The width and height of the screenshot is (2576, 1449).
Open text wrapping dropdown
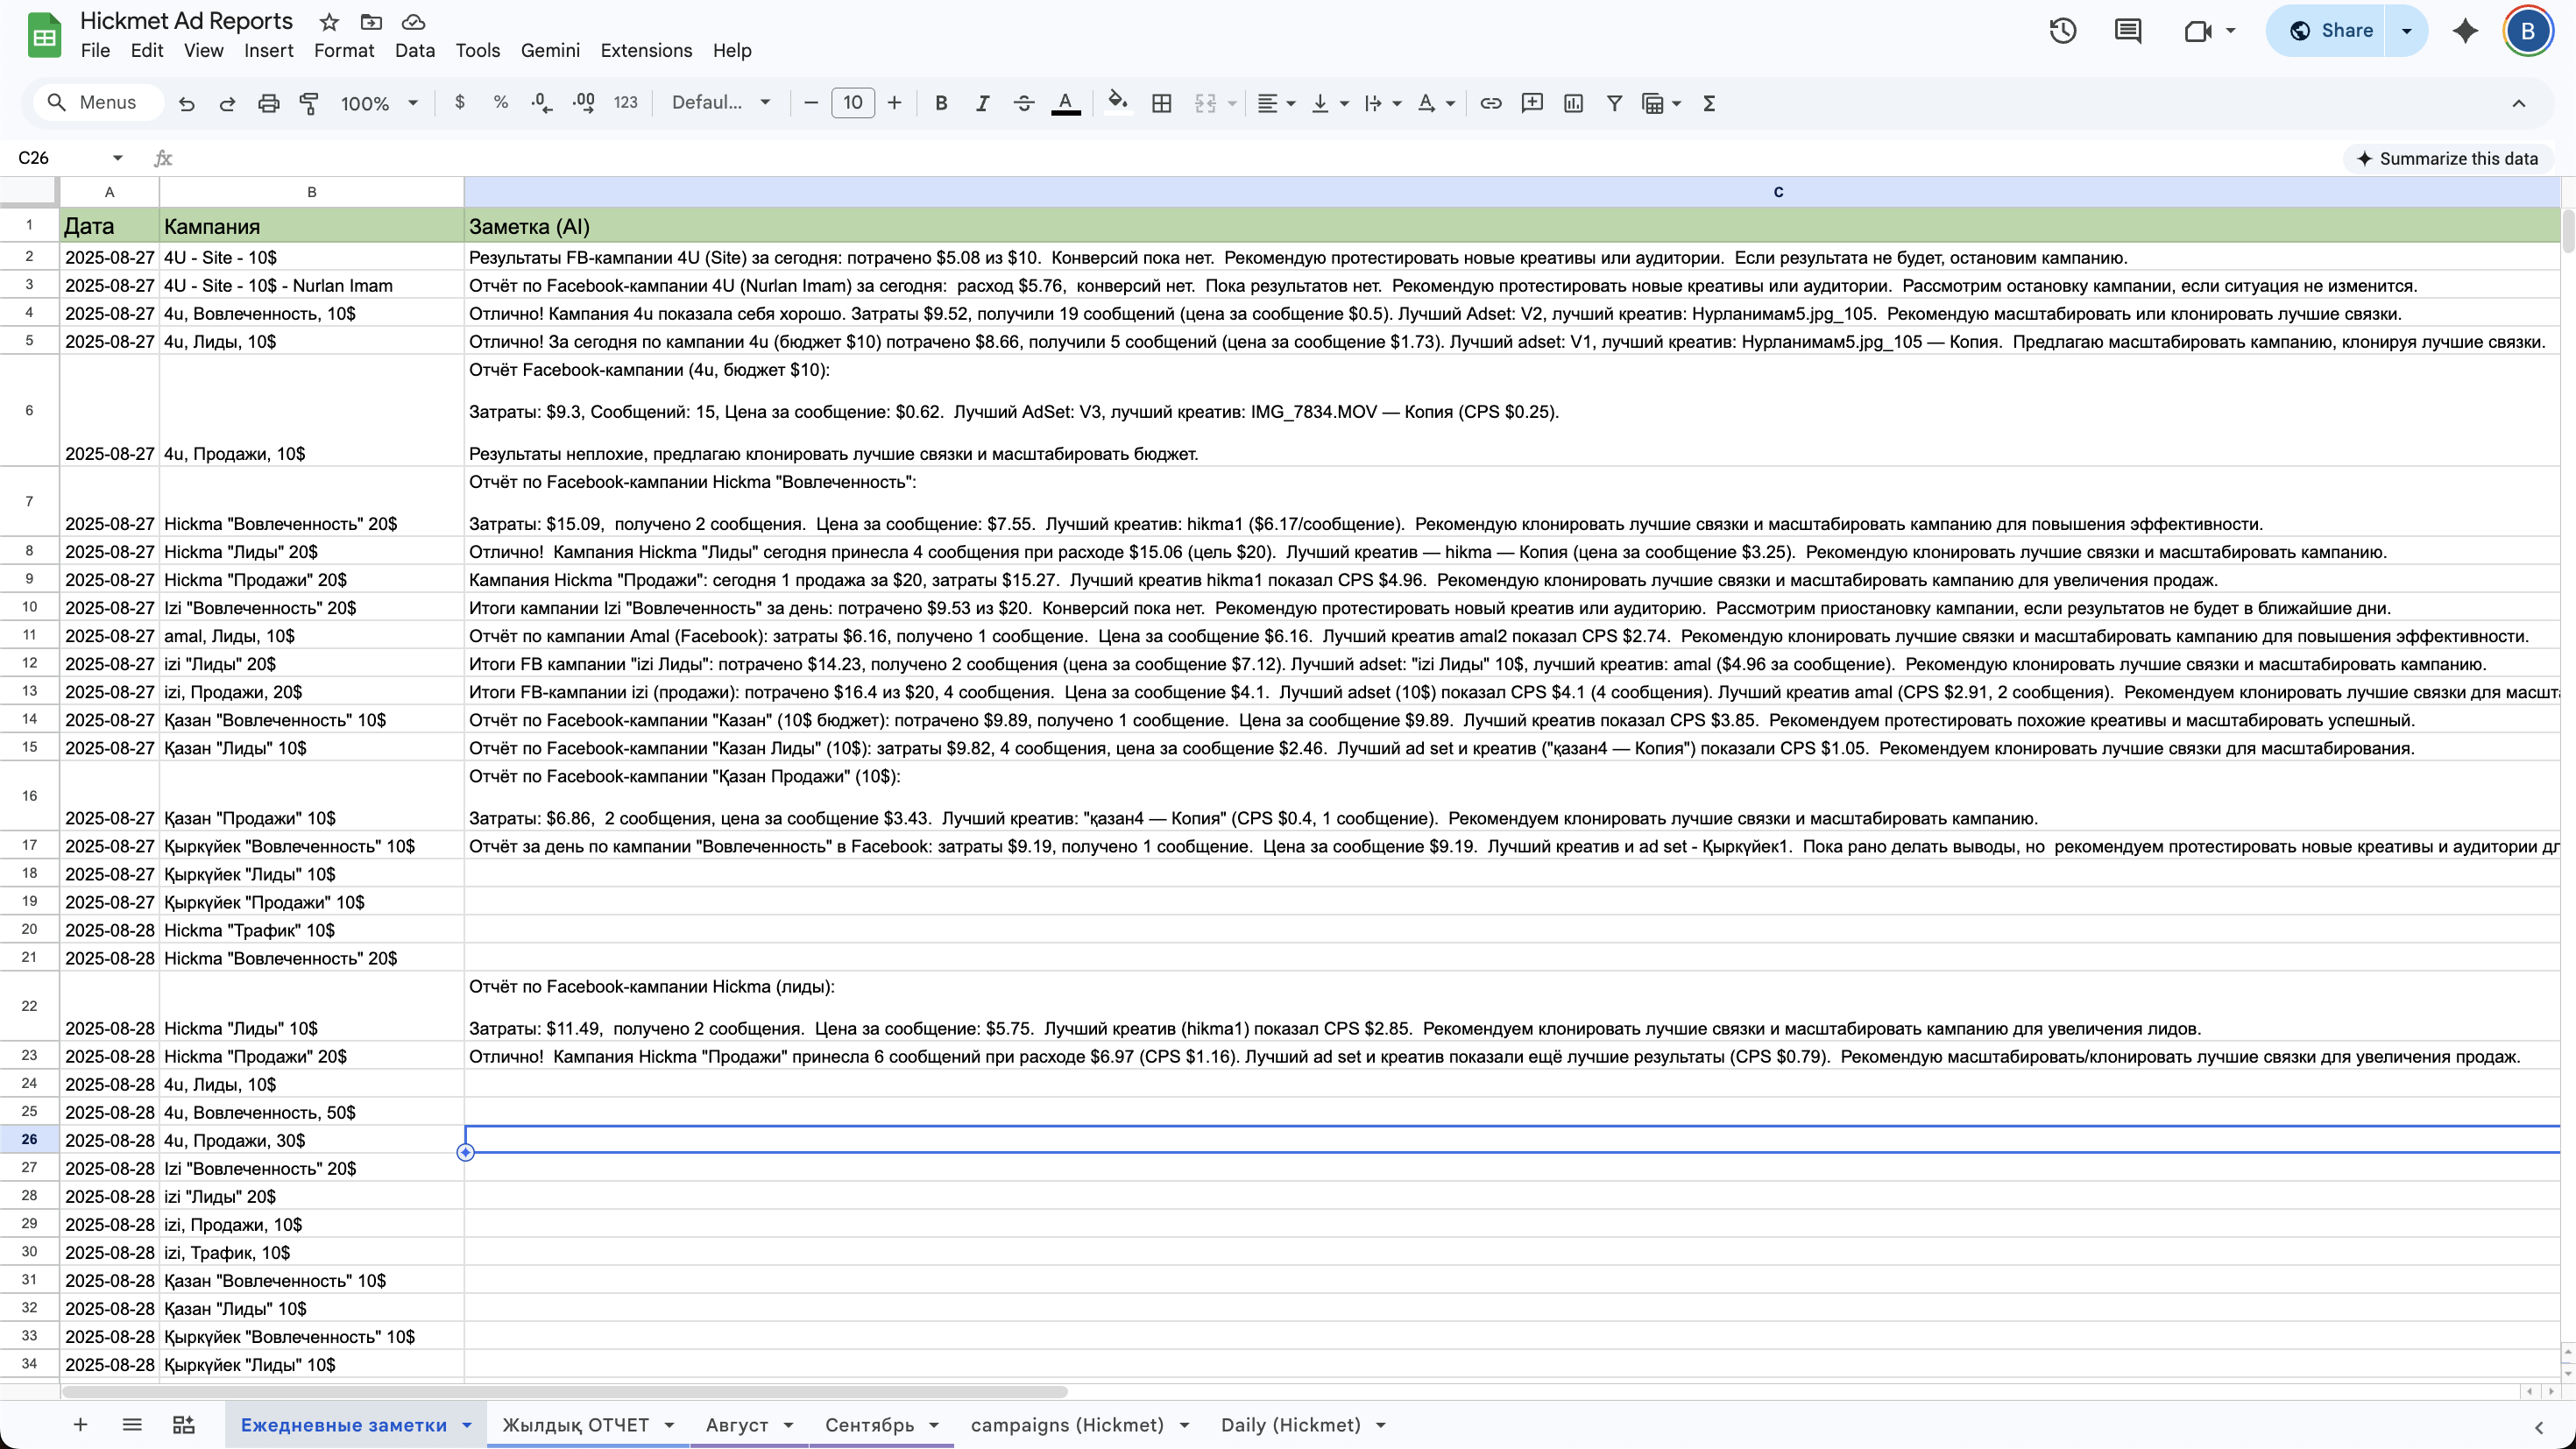(x=1382, y=103)
